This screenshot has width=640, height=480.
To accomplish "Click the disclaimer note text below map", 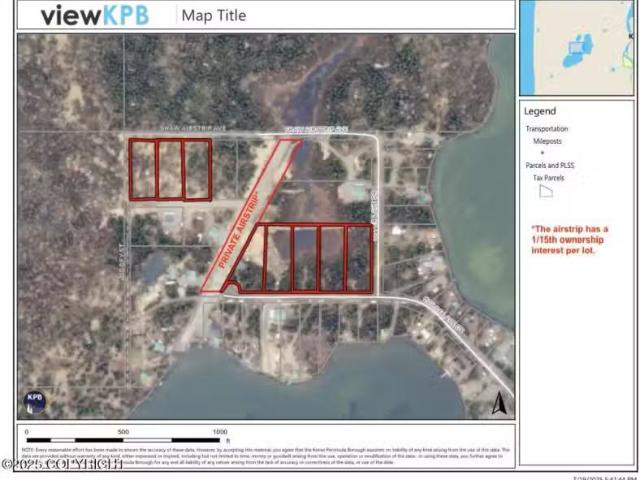I will pos(265,456).
